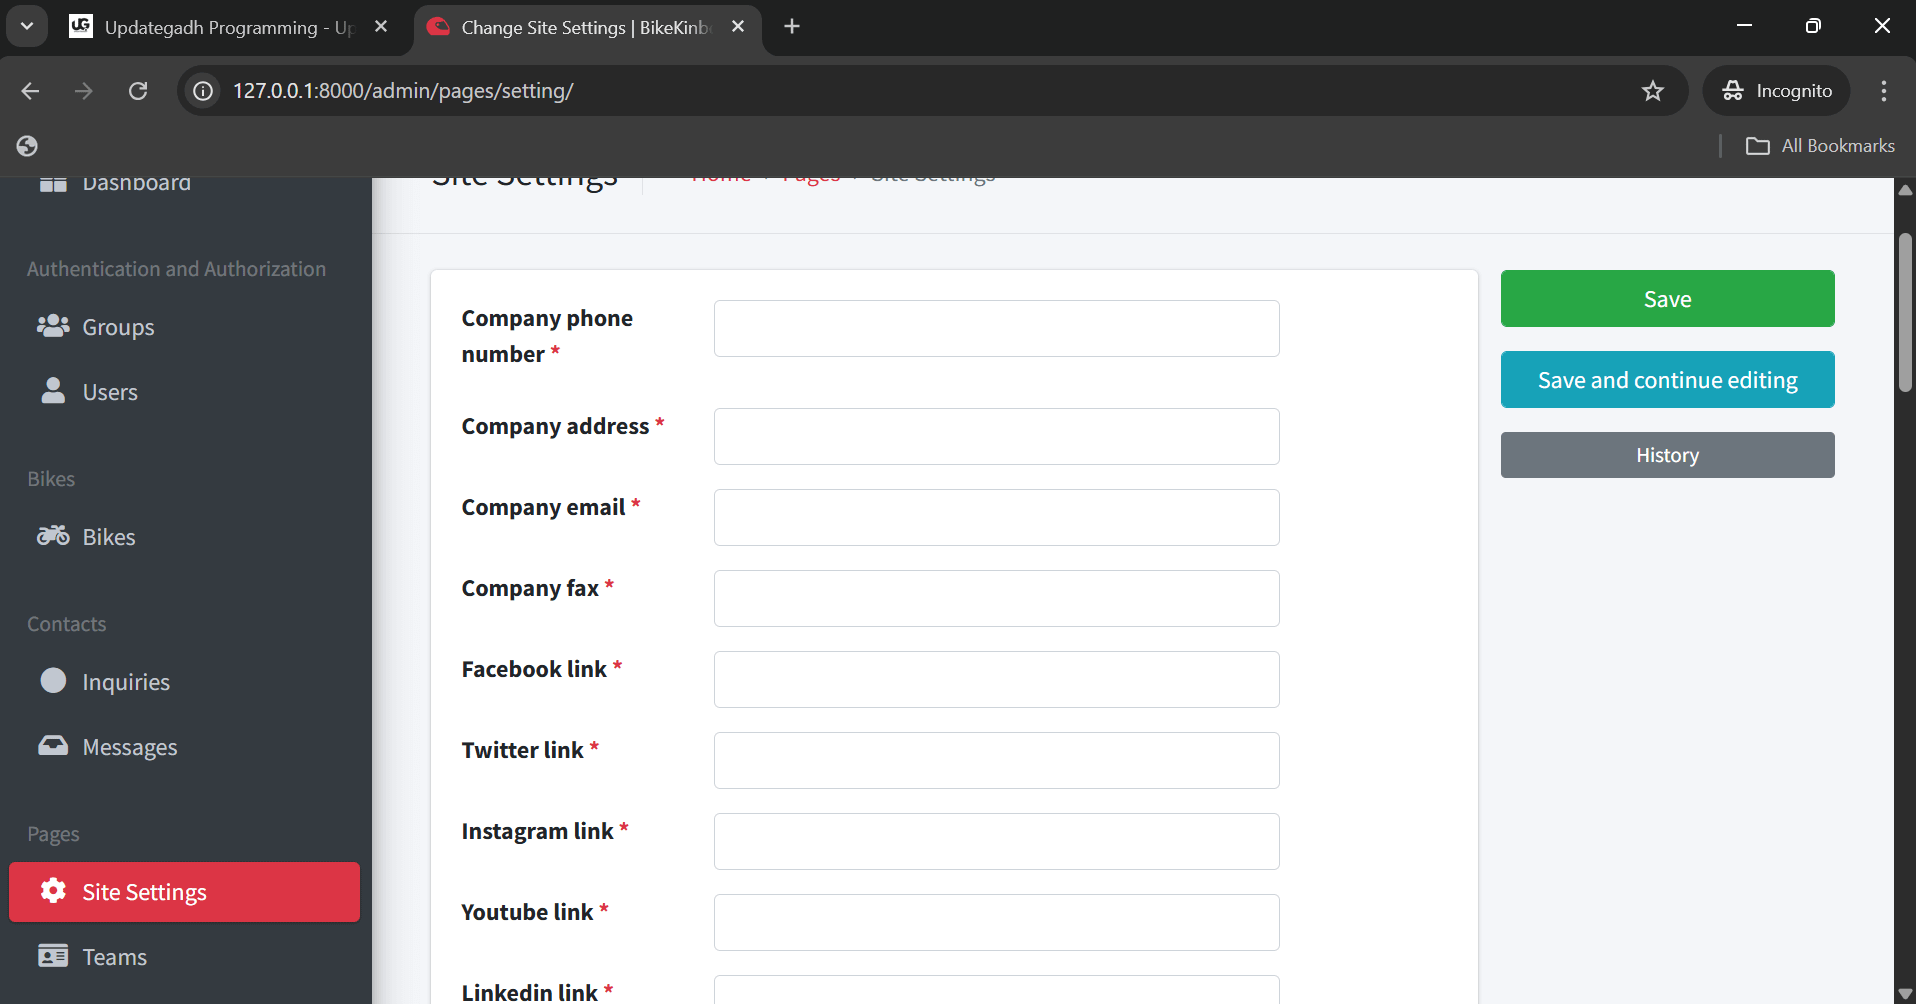Click the Bikes motorcycle icon in sidebar
The image size is (1916, 1004).
pos(53,536)
